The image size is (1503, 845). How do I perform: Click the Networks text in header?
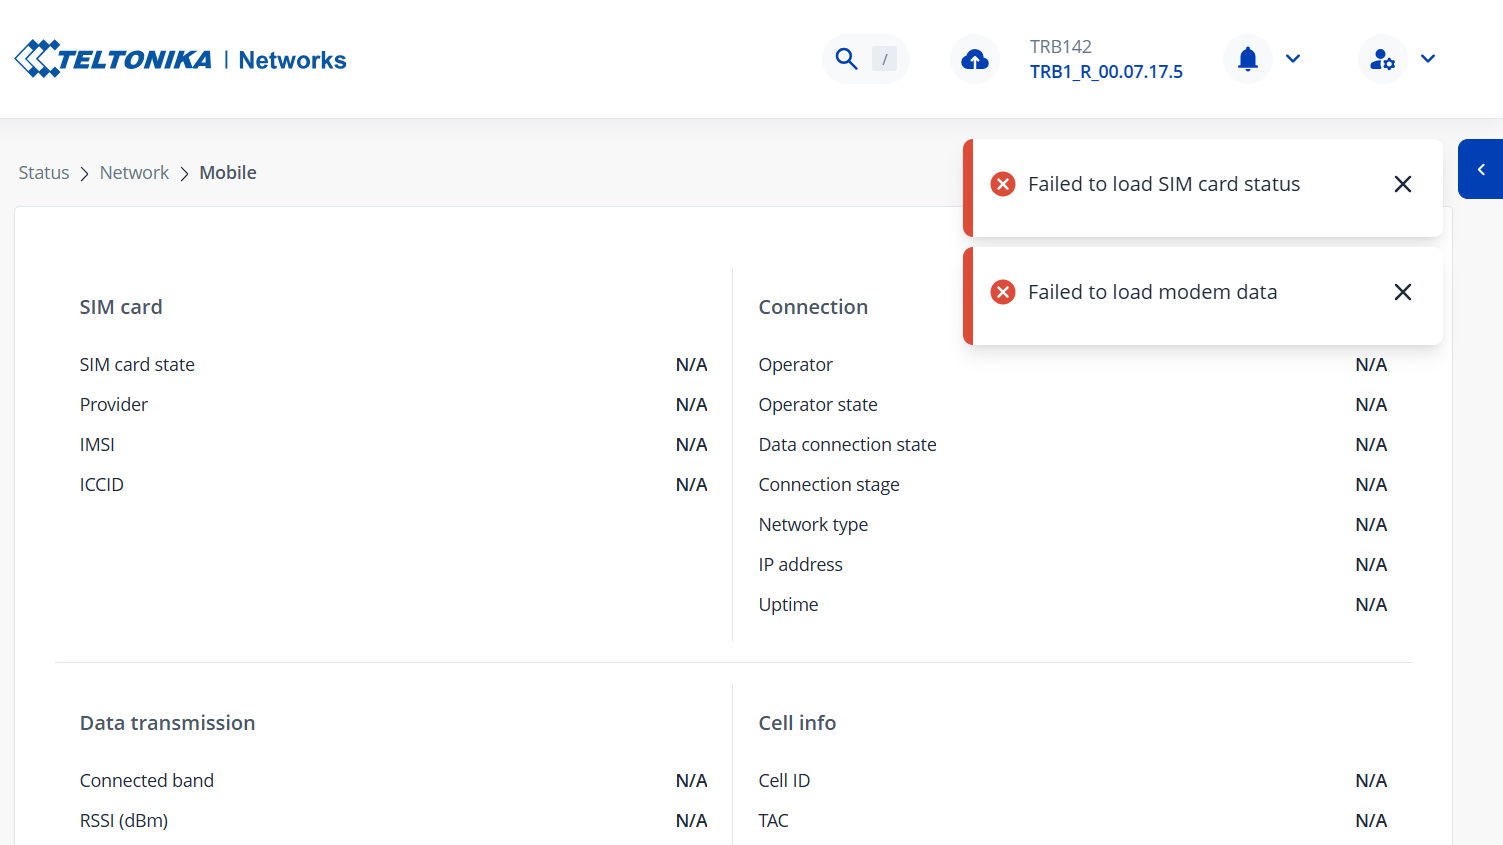click(x=292, y=60)
